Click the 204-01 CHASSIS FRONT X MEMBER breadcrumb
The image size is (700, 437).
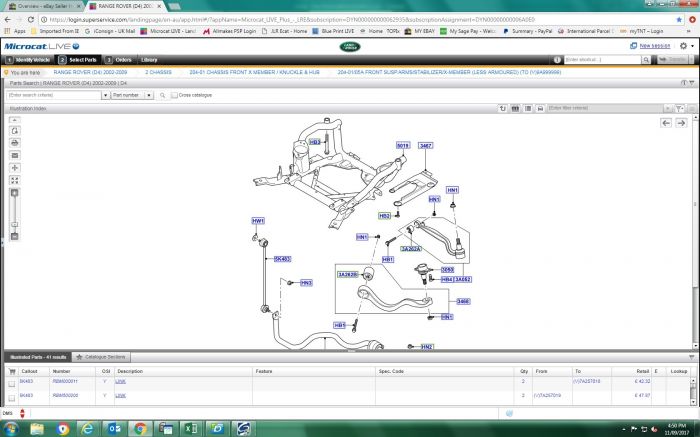point(254,72)
